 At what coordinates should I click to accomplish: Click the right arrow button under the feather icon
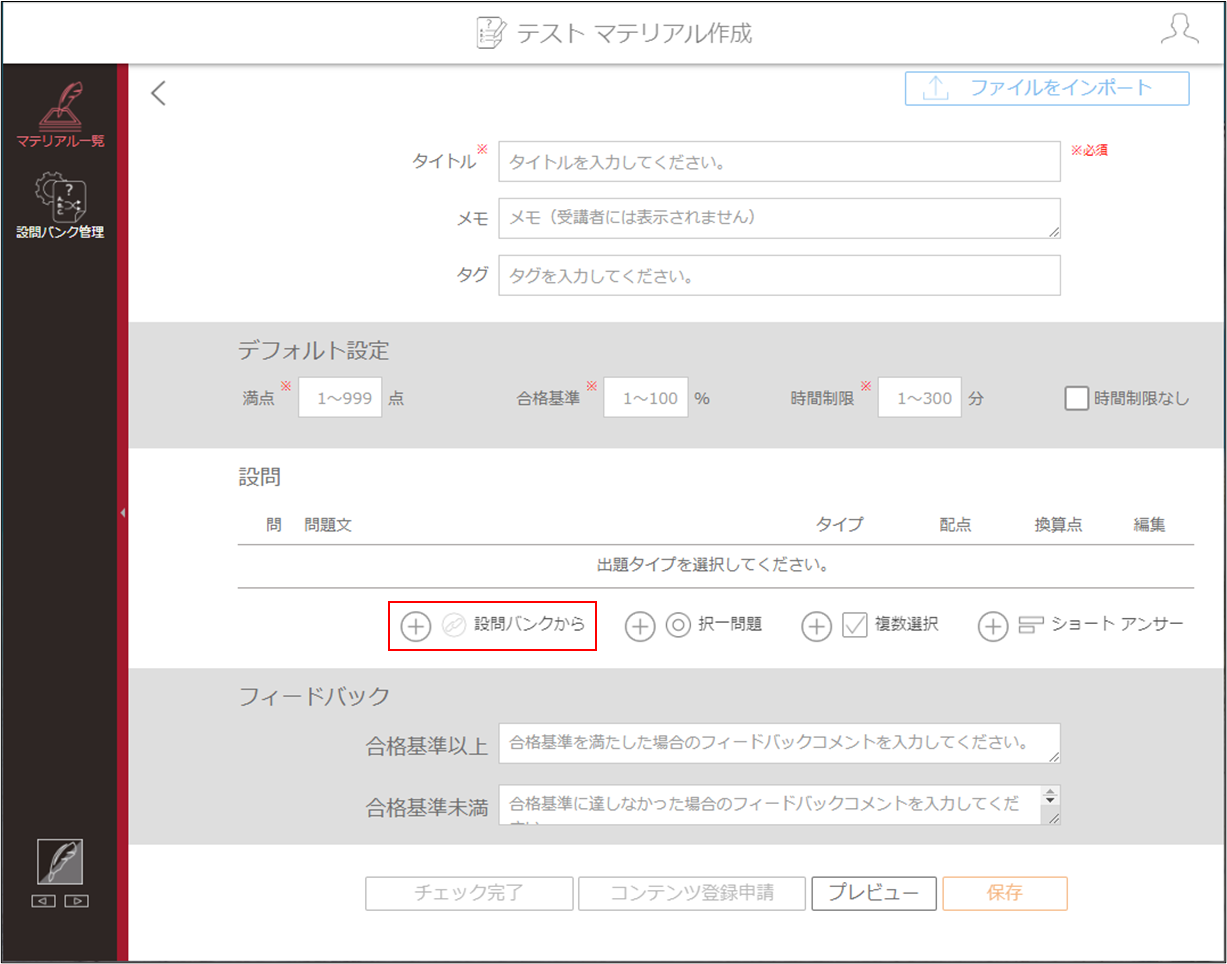(x=77, y=901)
